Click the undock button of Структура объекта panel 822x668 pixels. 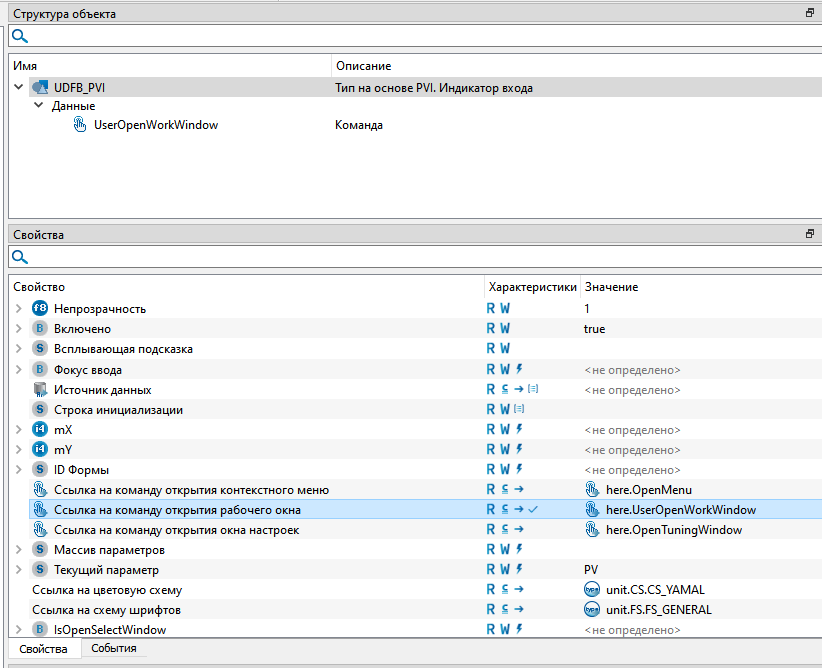(x=809, y=14)
